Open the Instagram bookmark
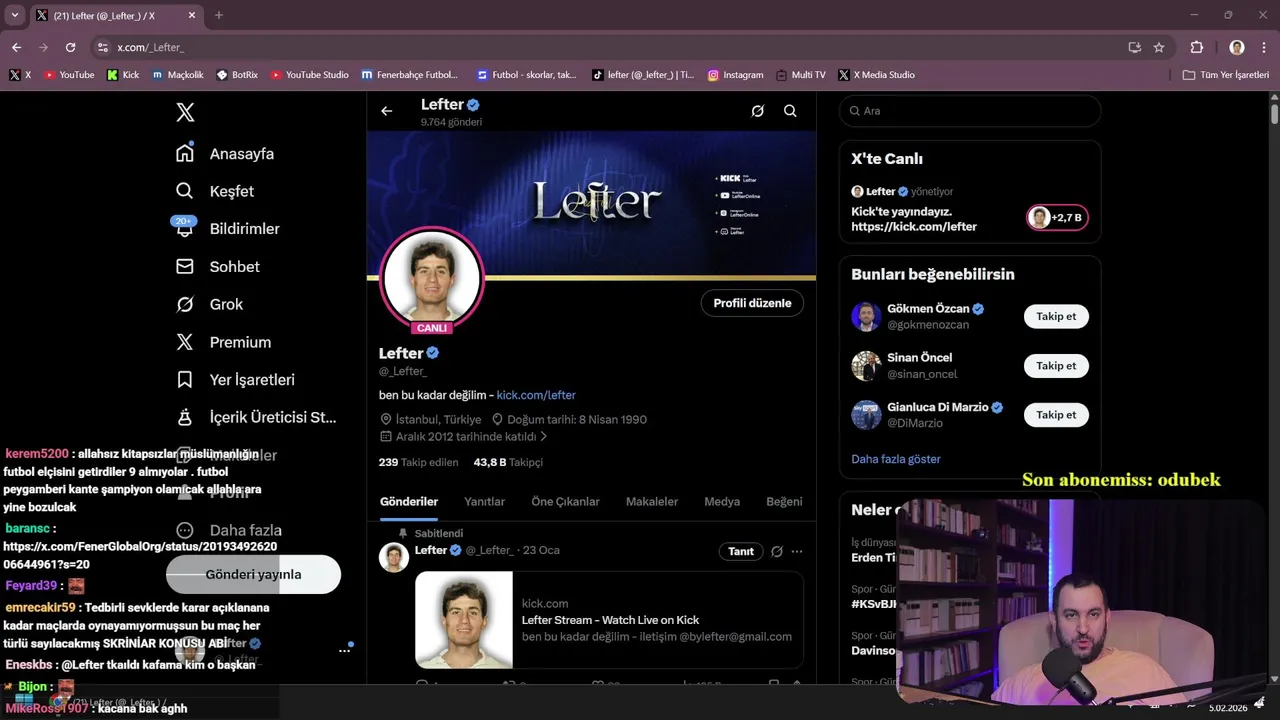Viewport: 1280px width, 720px height. tap(736, 75)
